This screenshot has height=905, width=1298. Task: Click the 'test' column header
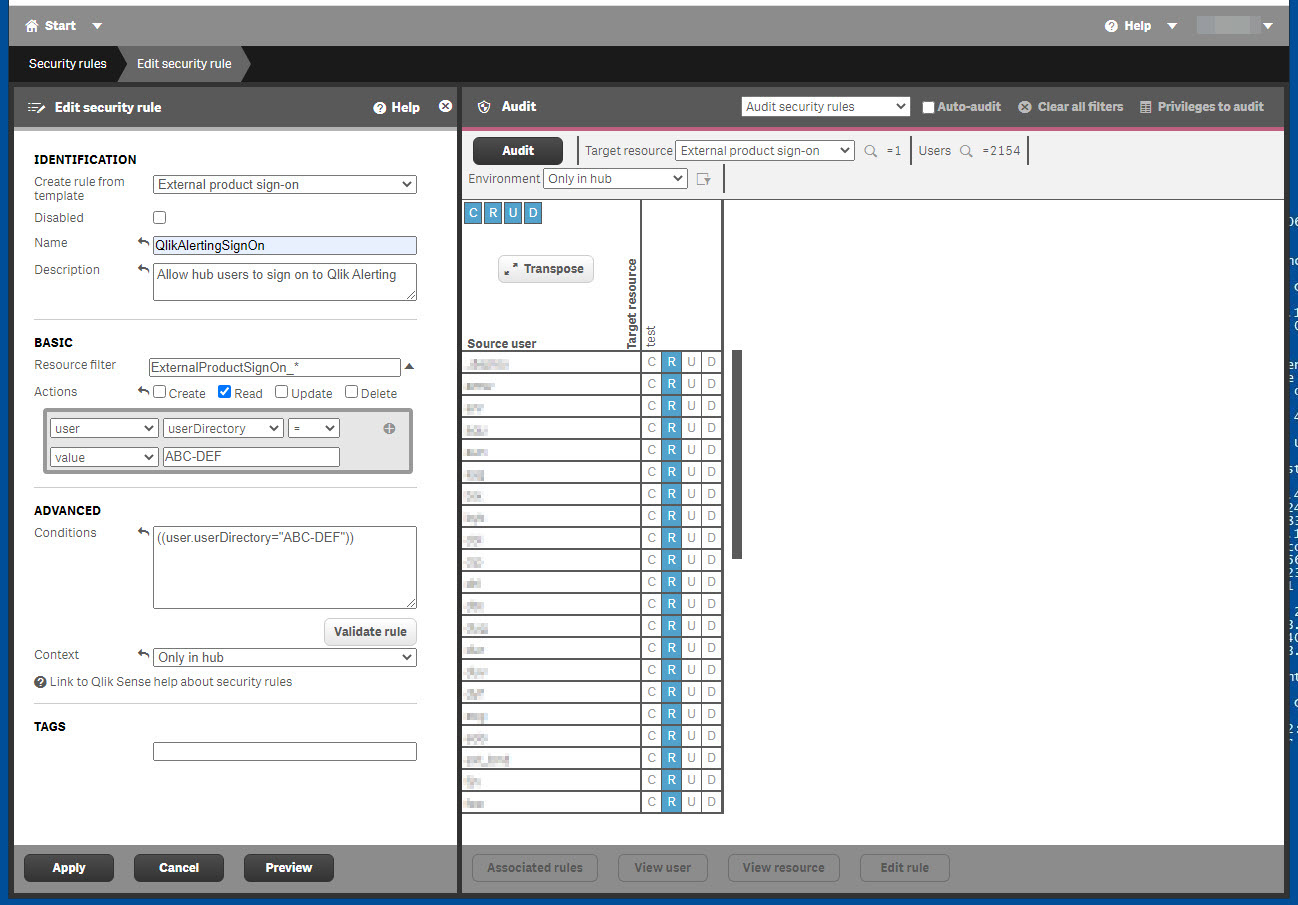[651, 336]
